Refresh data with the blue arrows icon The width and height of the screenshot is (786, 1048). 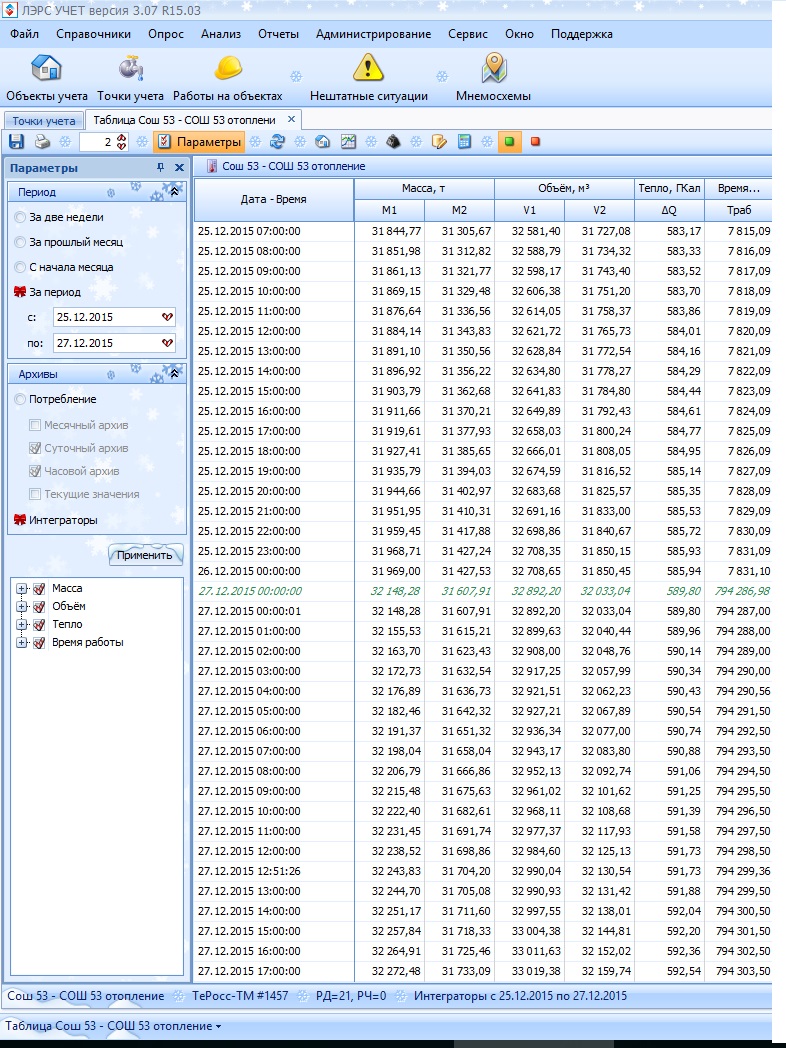pos(277,142)
